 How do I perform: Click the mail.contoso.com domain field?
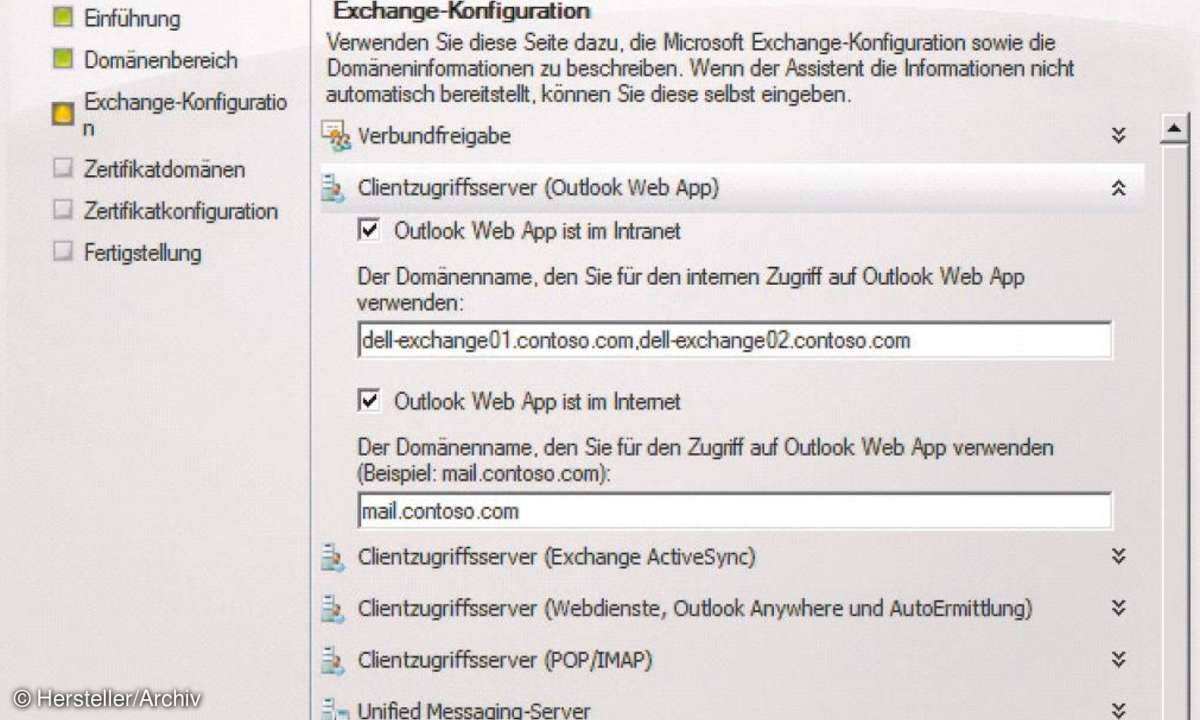tap(734, 511)
